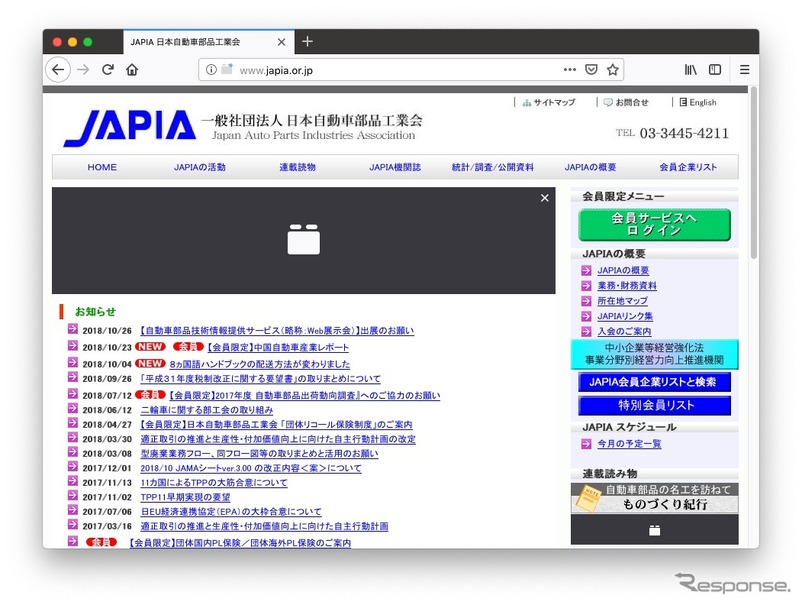This screenshot has width=802, height=605.
Task: Open a new tab with plus button
Action: (x=307, y=41)
